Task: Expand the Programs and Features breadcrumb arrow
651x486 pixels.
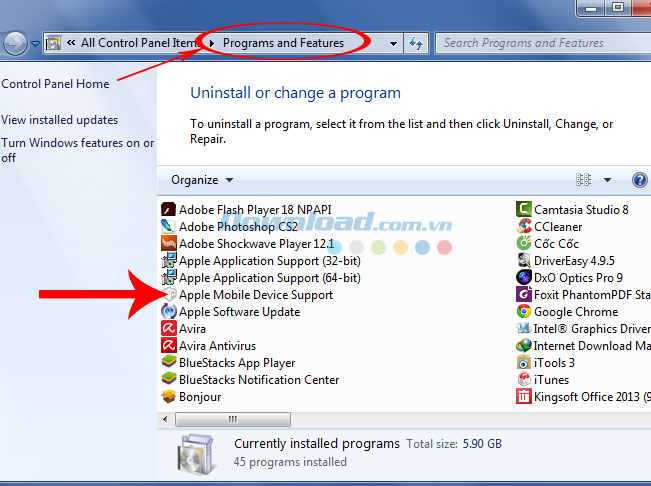Action: [212, 43]
